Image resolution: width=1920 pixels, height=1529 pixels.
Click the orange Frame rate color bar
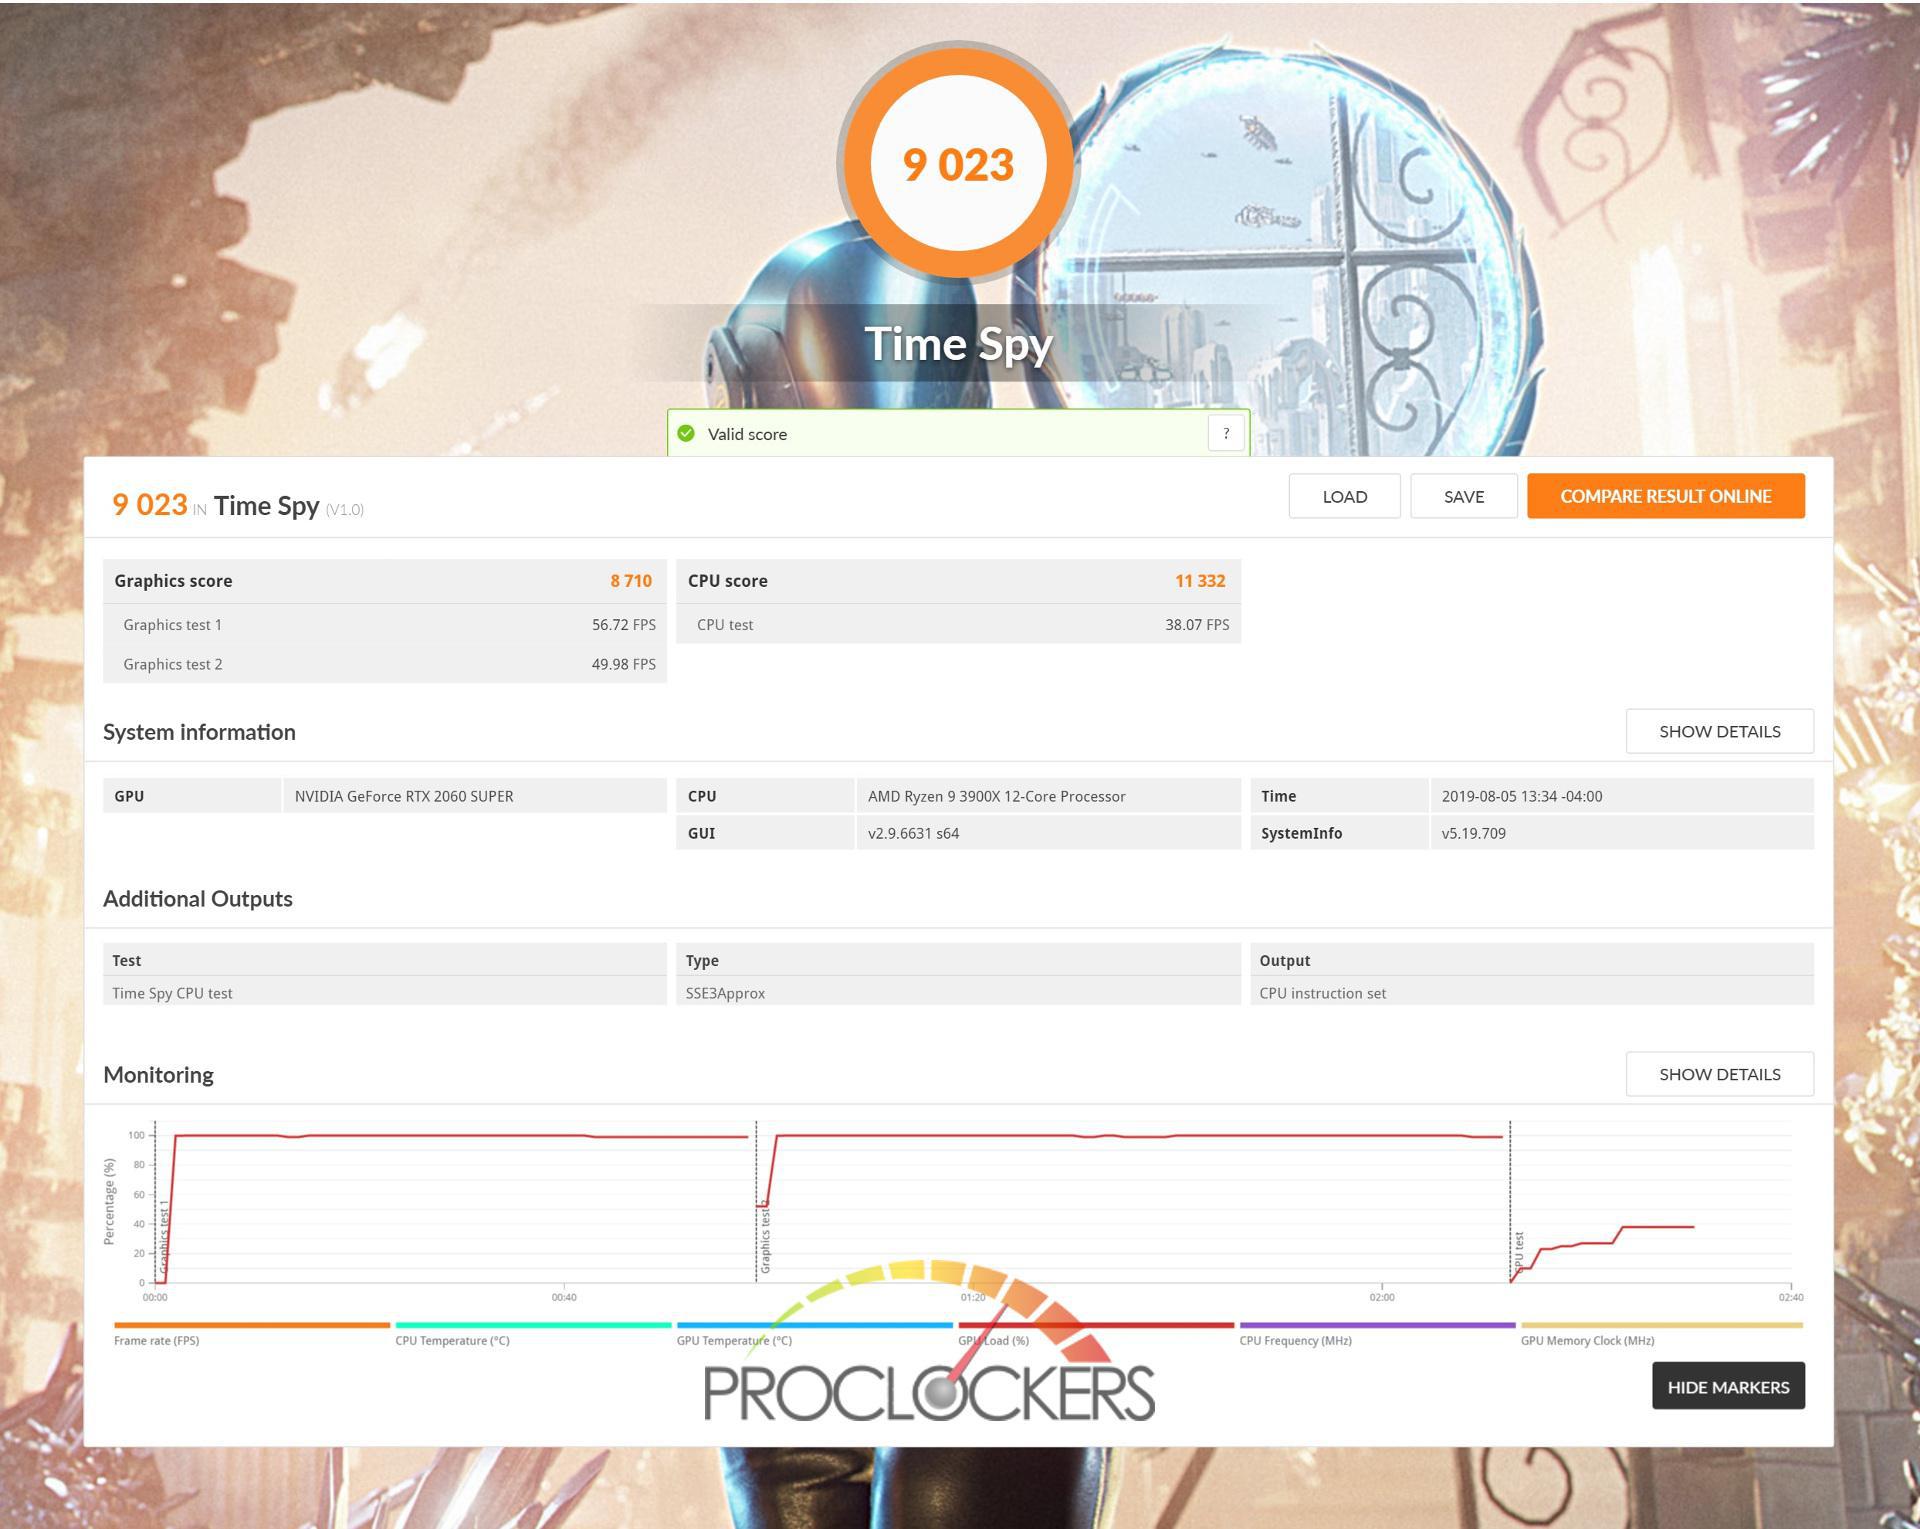[252, 1325]
